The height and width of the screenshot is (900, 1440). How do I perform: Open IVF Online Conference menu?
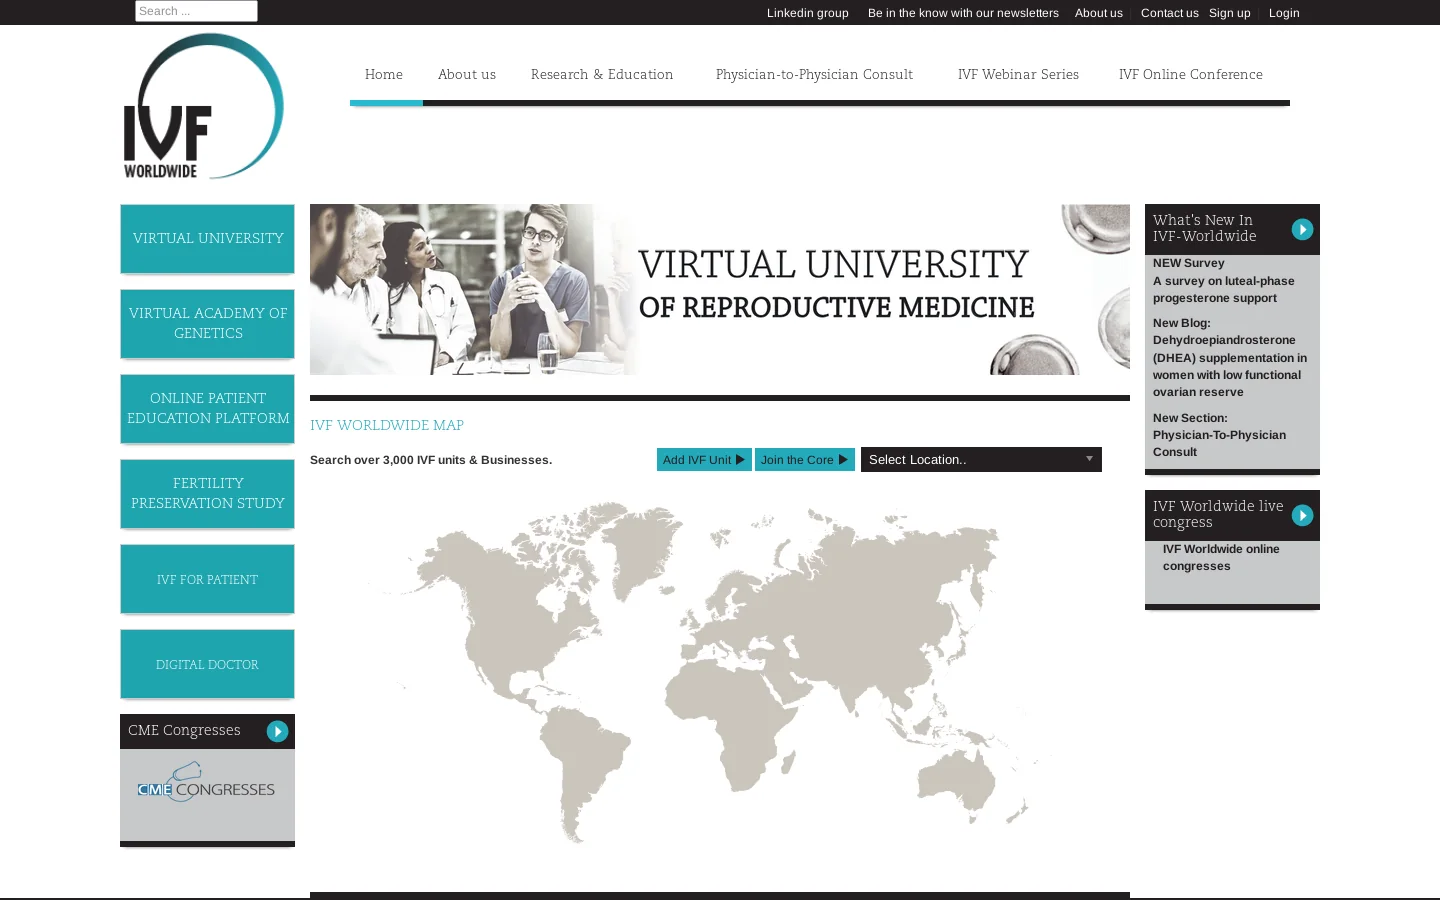tap(1190, 74)
